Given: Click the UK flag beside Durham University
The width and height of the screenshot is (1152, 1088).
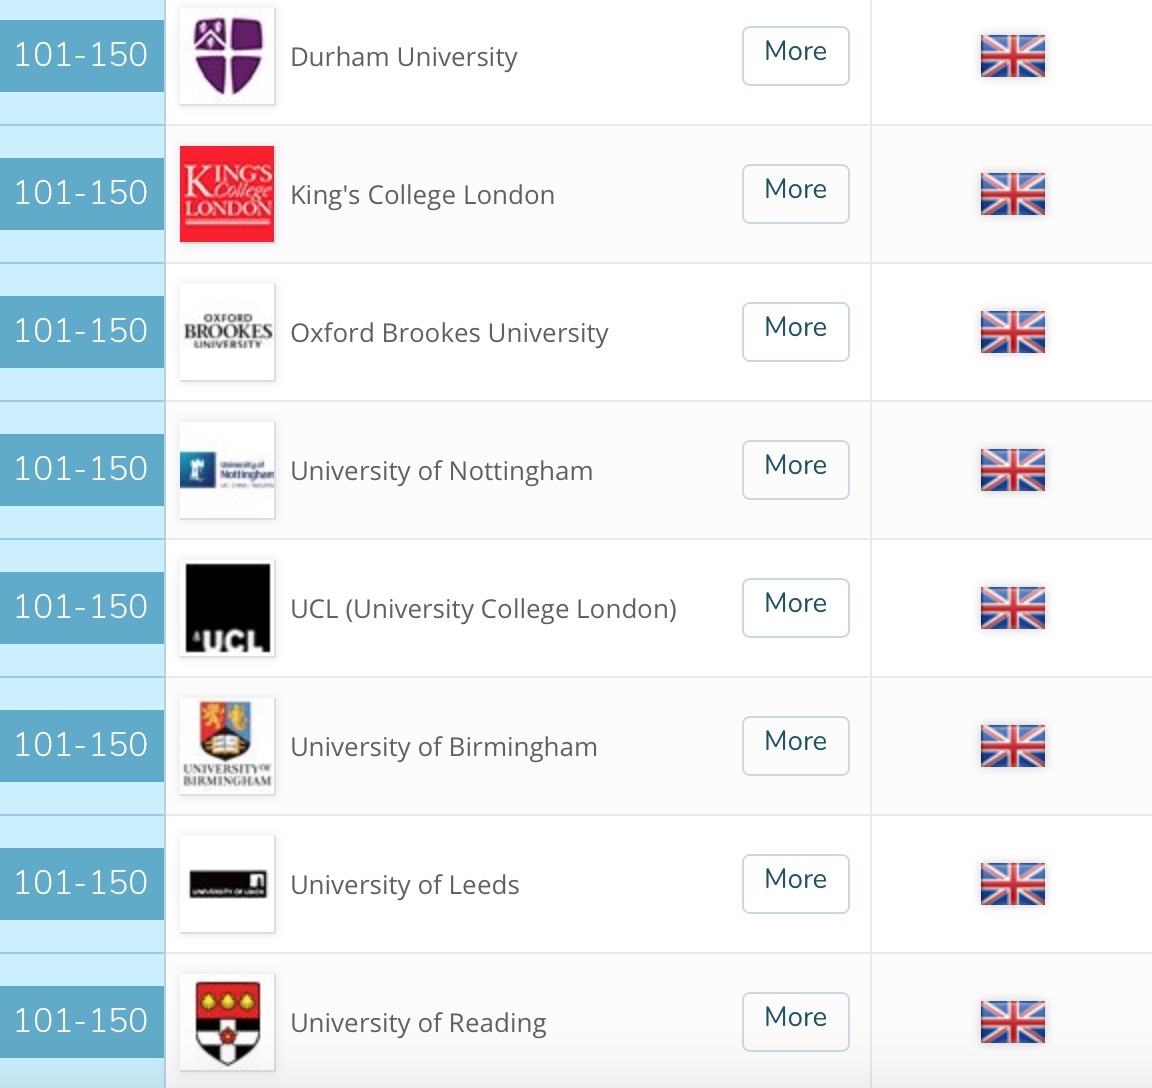Looking at the screenshot, I should 1012,56.
